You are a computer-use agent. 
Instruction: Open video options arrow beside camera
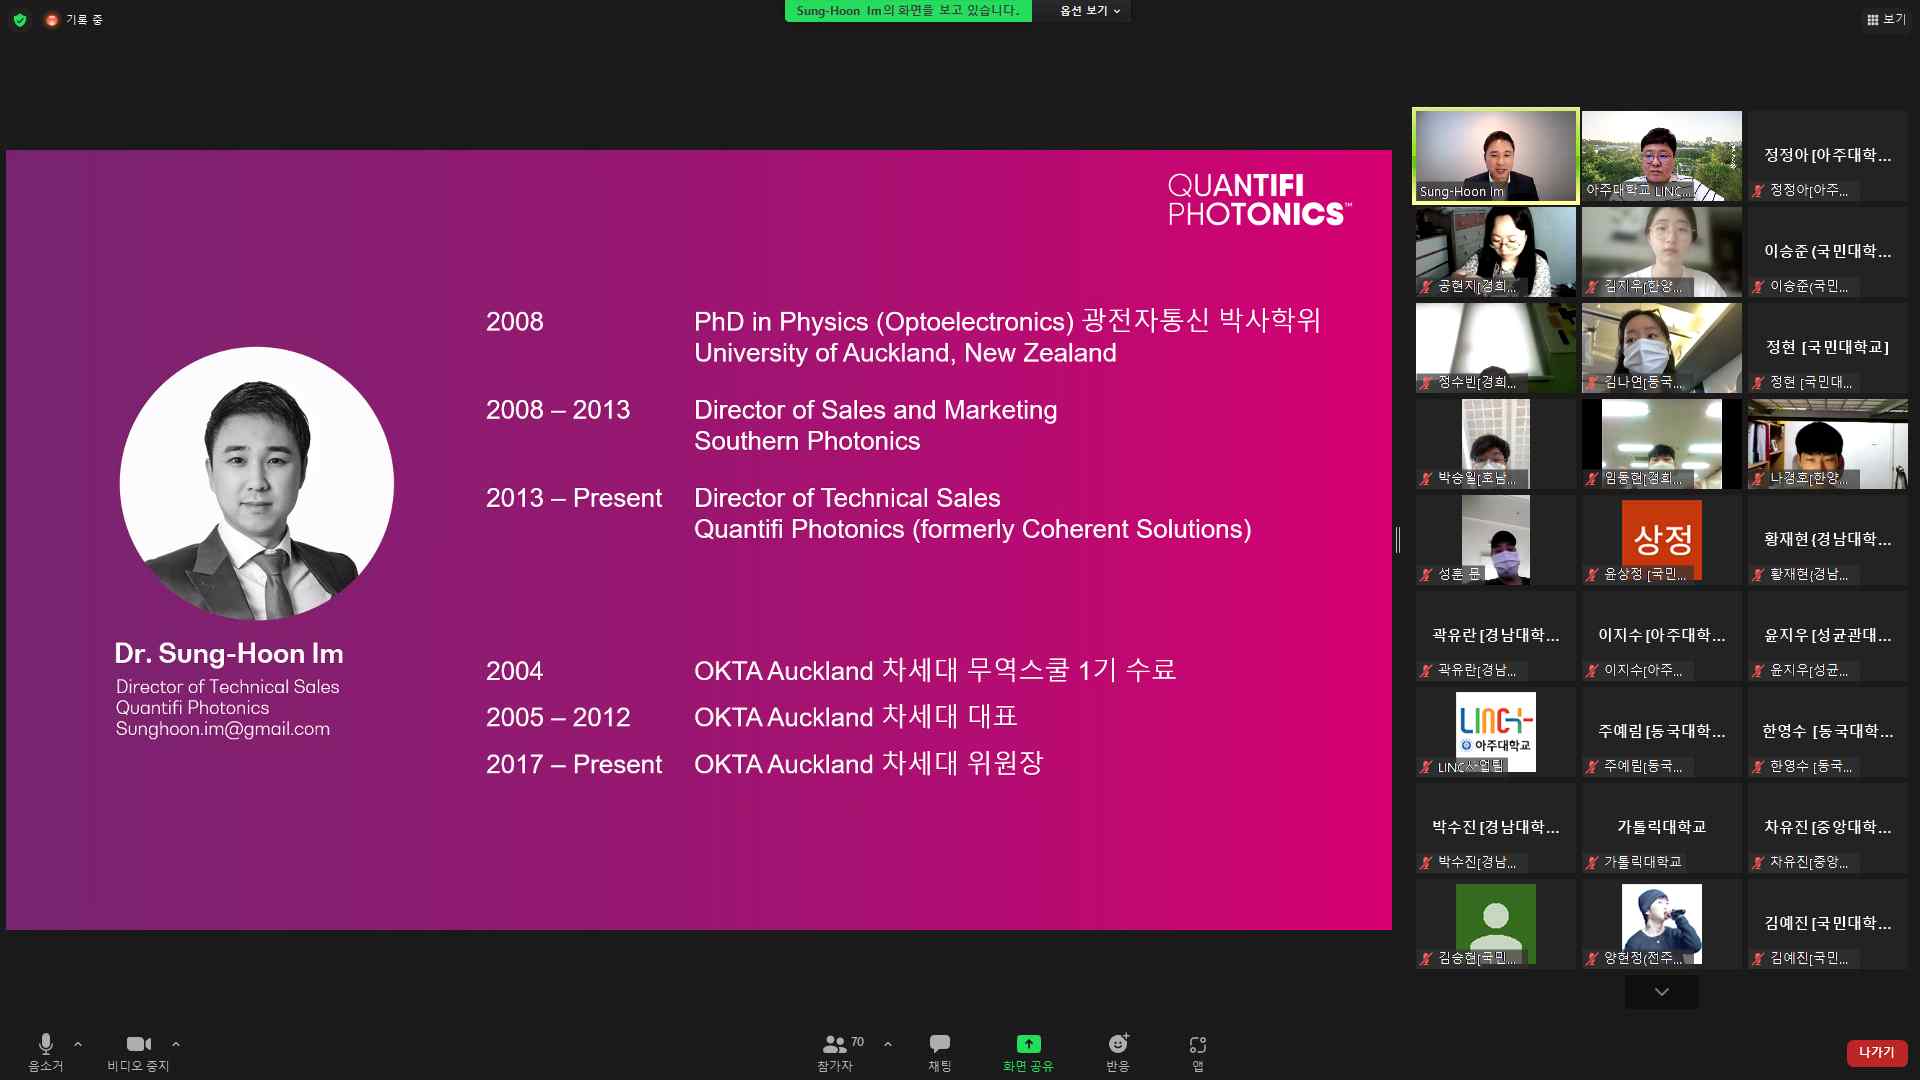[x=176, y=1044]
